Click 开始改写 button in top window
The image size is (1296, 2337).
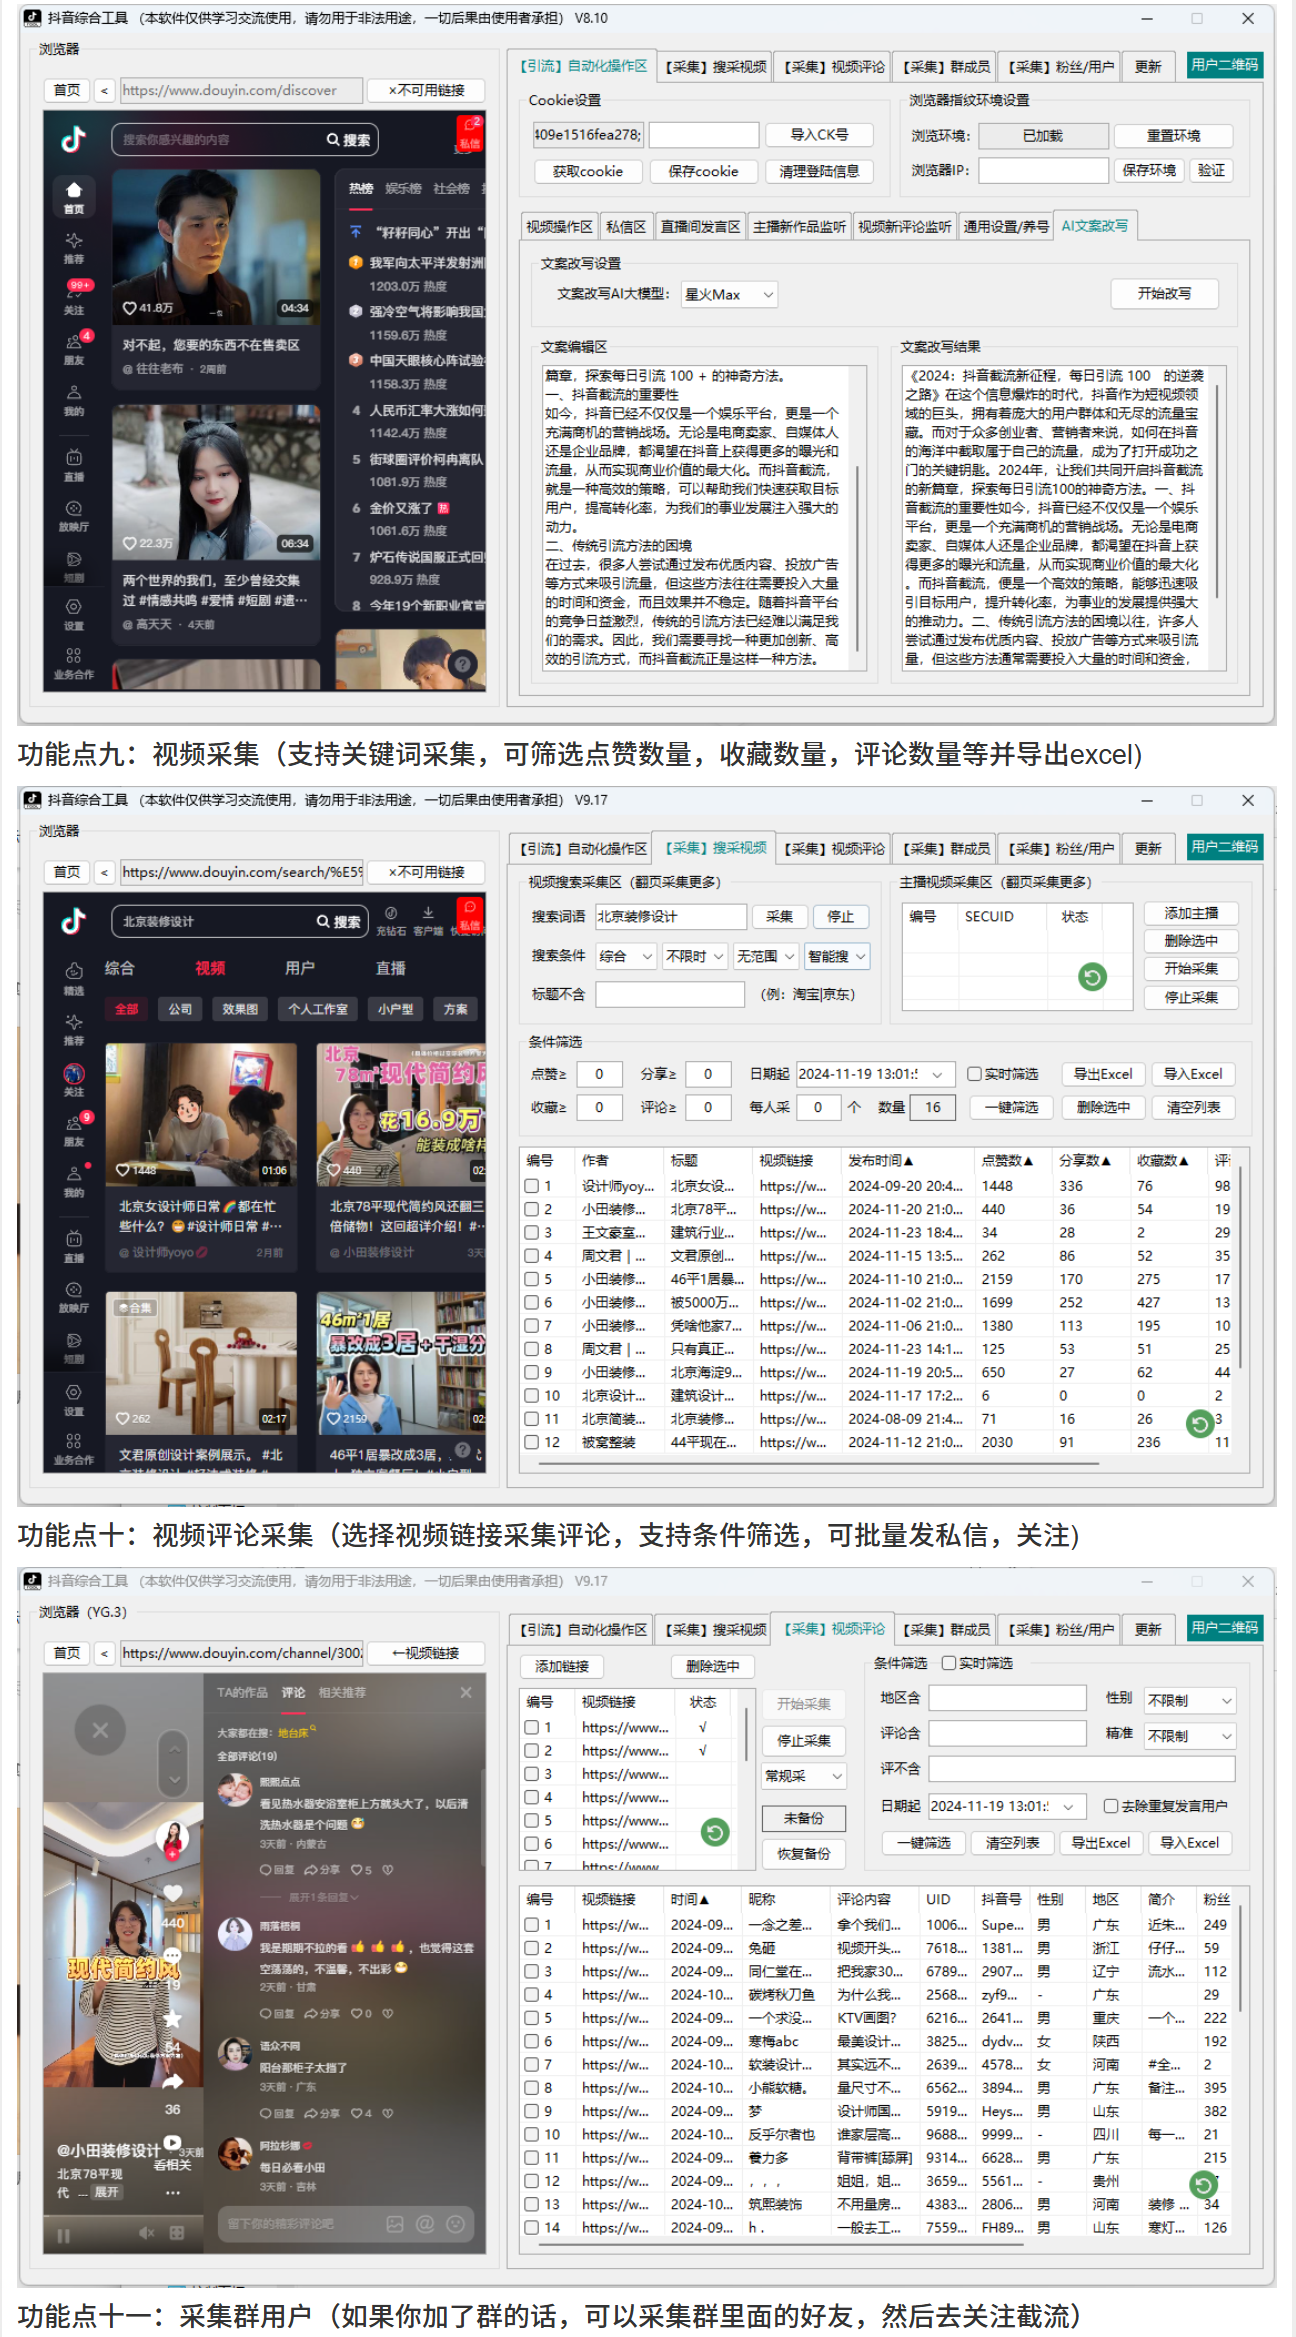coord(1164,293)
